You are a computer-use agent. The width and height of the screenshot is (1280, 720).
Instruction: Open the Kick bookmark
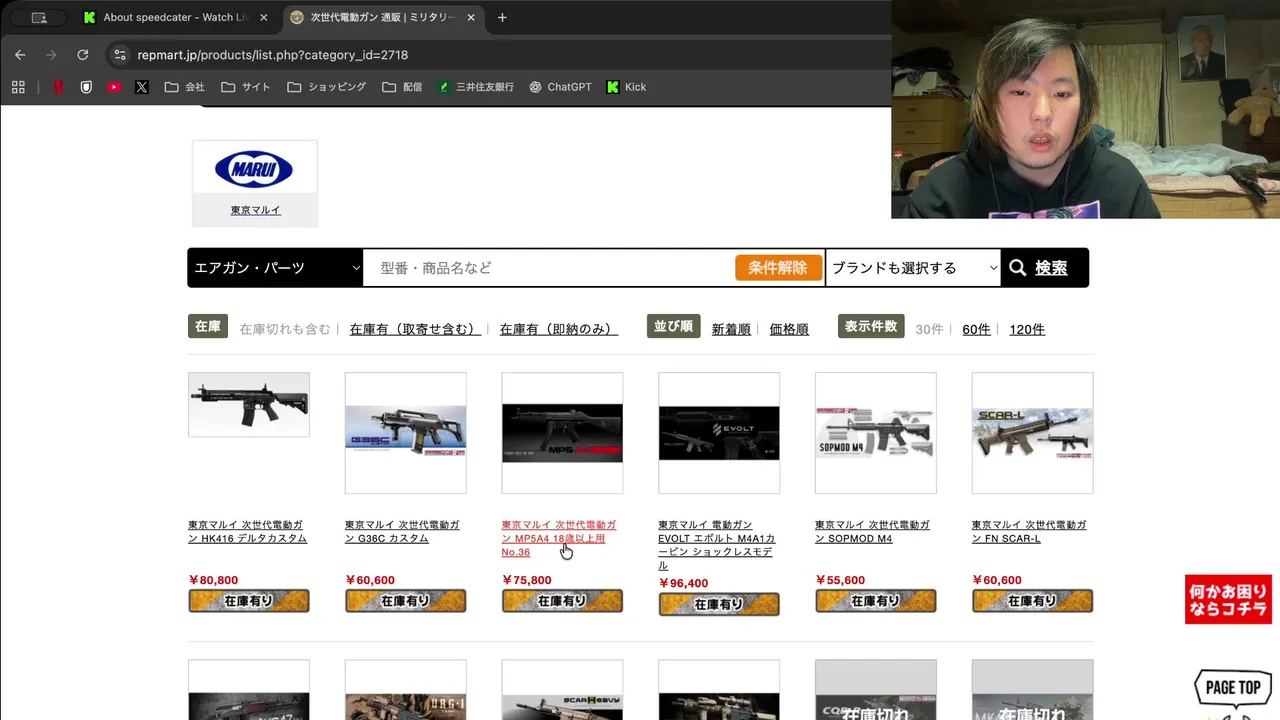click(627, 87)
